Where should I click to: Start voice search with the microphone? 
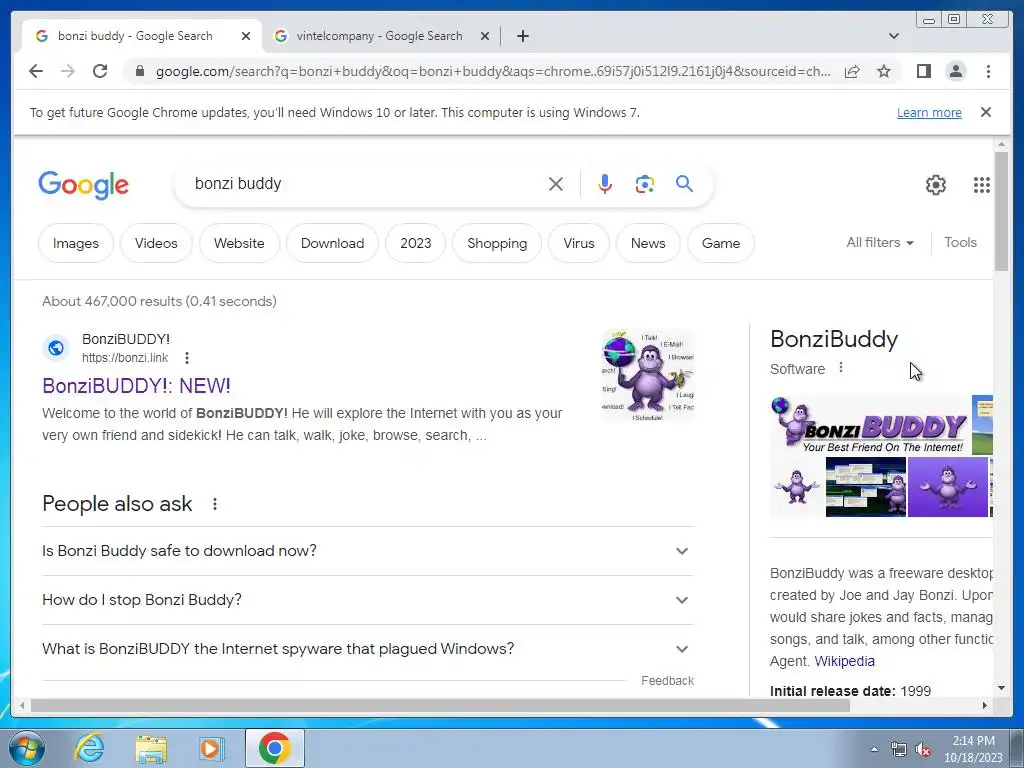(605, 184)
